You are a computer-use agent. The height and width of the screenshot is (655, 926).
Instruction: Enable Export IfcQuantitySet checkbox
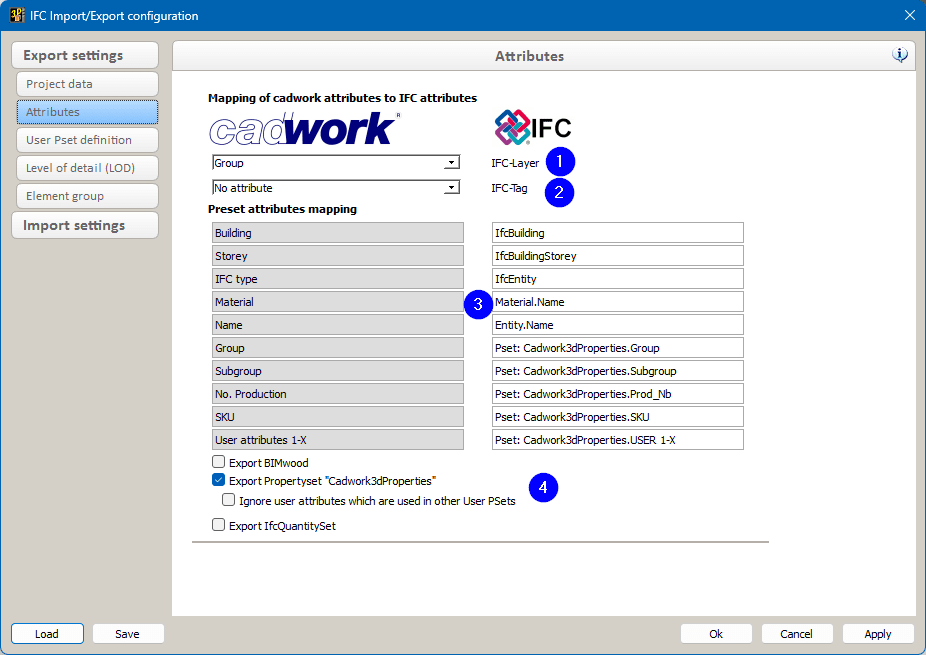(219, 525)
